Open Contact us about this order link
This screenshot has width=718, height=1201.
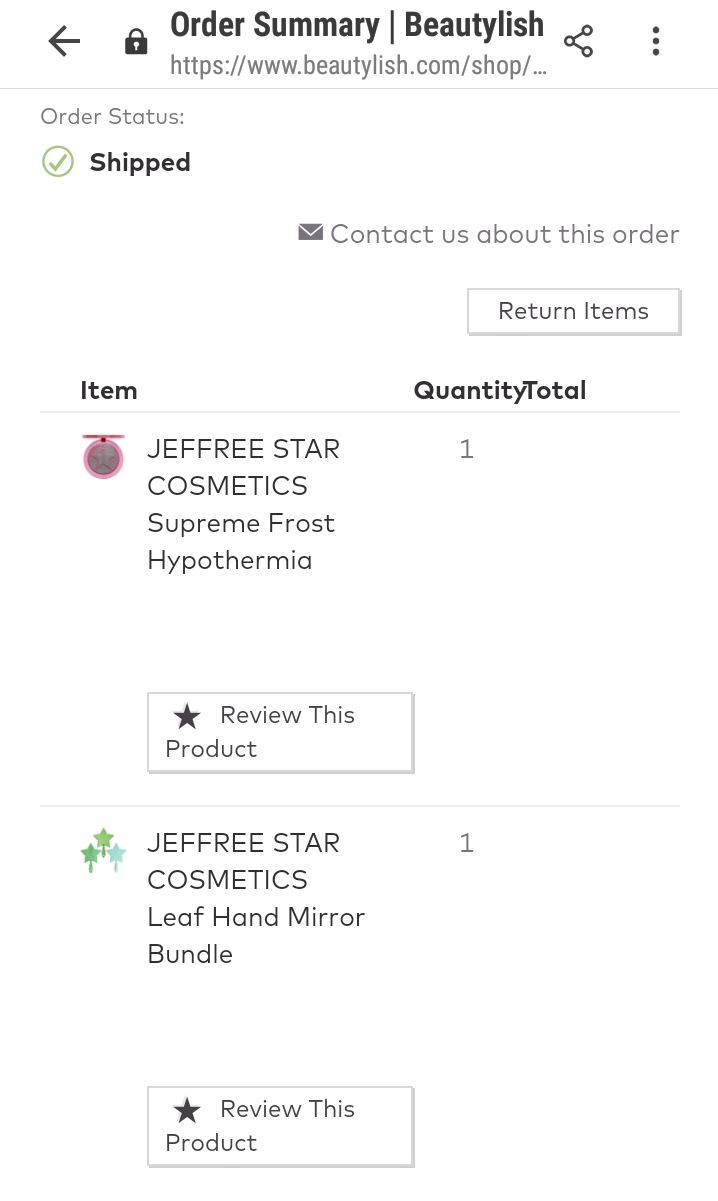tap(504, 234)
